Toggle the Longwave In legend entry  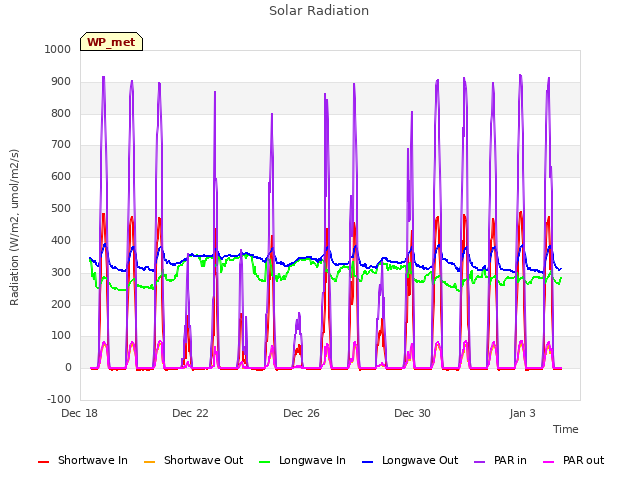(x=302, y=460)
